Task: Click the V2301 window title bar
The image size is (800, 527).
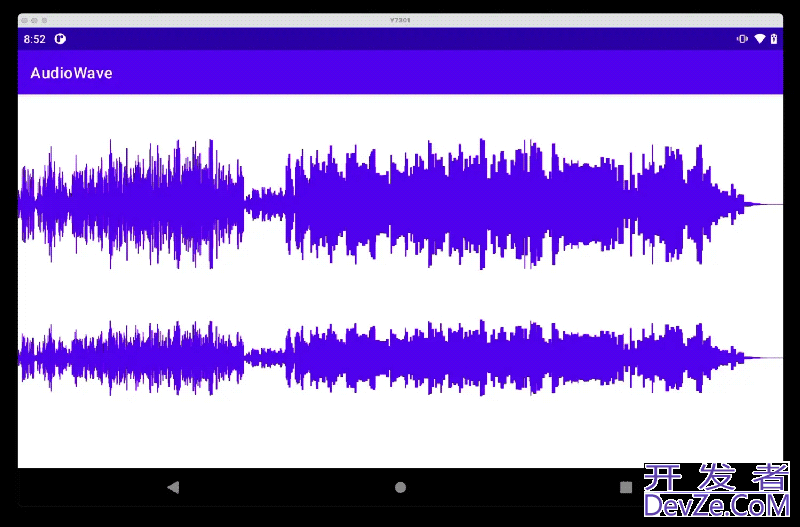Action: click(x=400, y=19)
